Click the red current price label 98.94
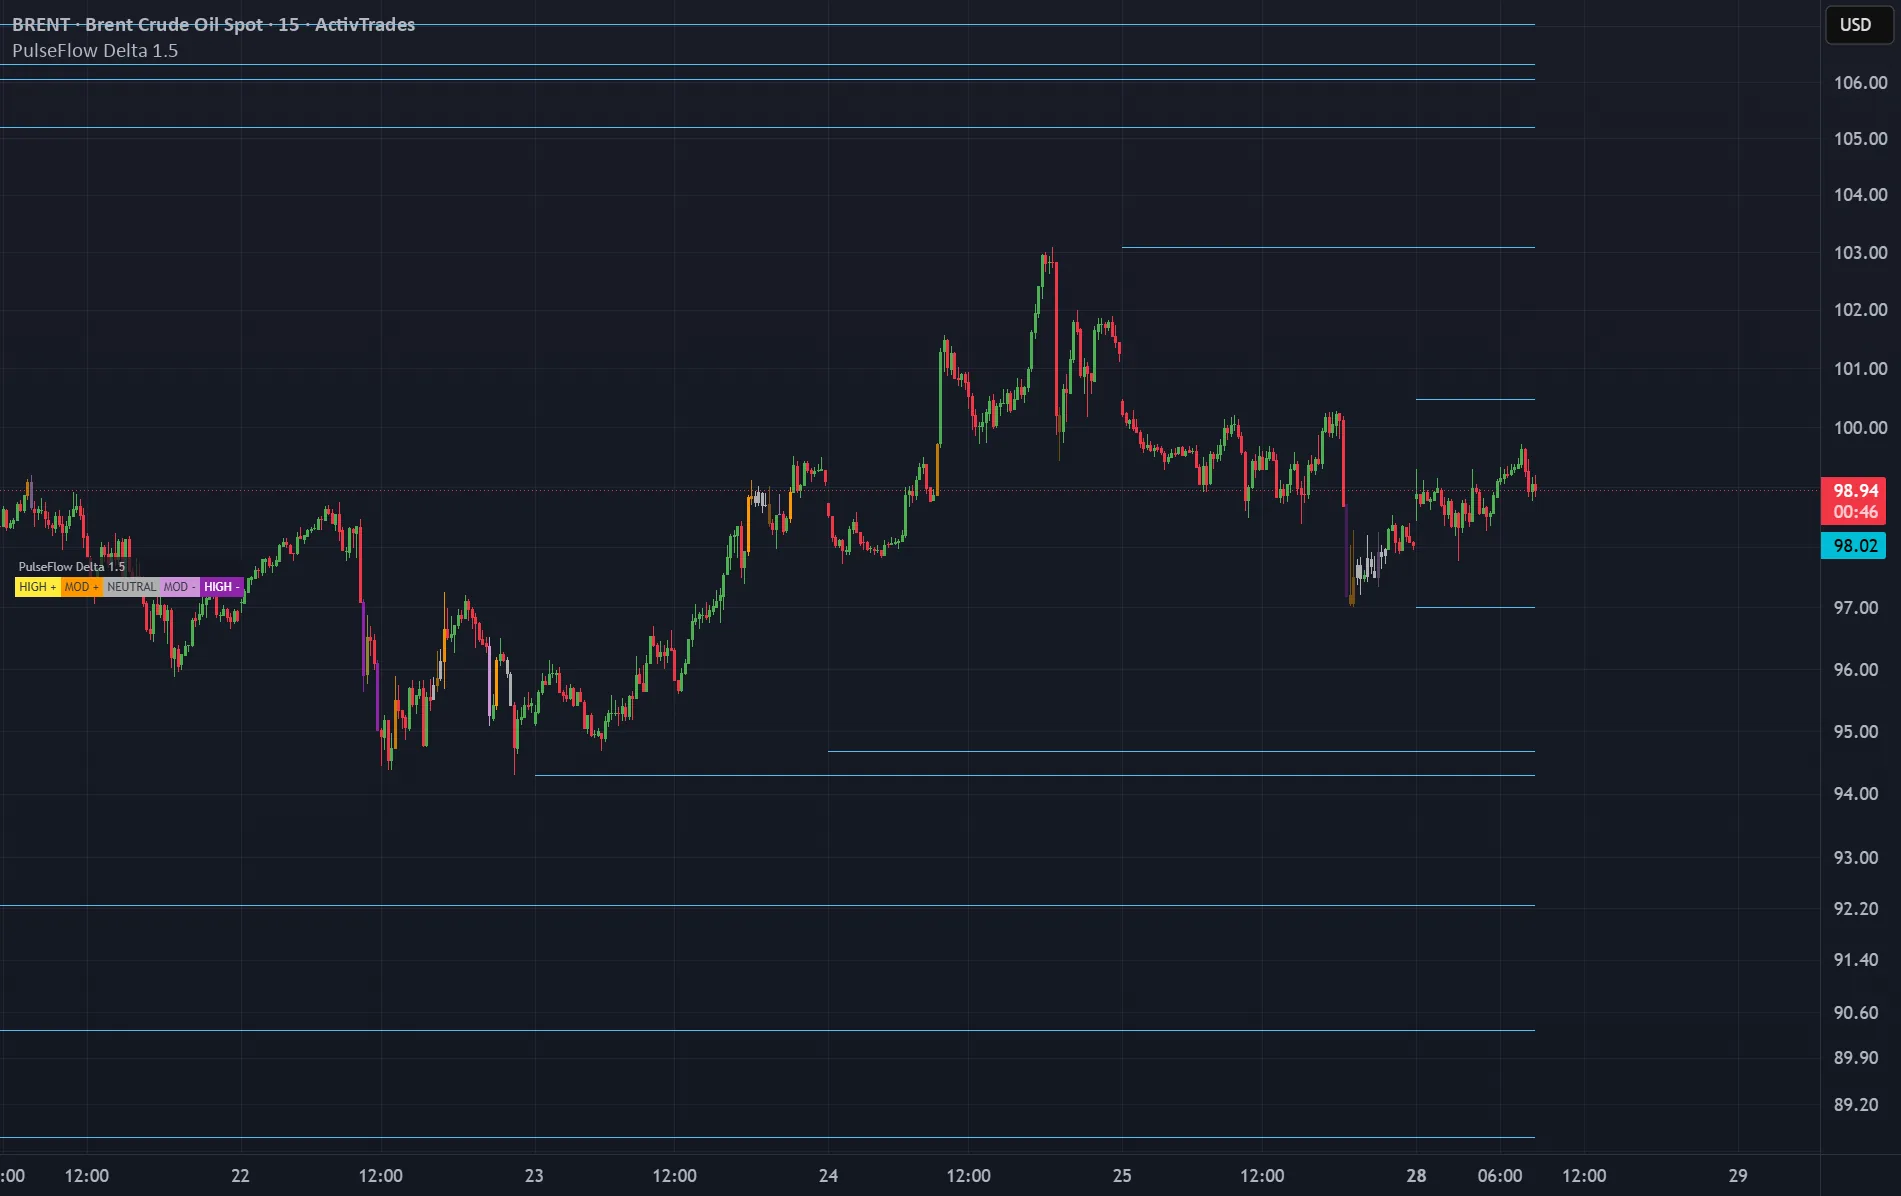The height and width of the screenshot is (1196, 1901). (x=1854, y=501)
